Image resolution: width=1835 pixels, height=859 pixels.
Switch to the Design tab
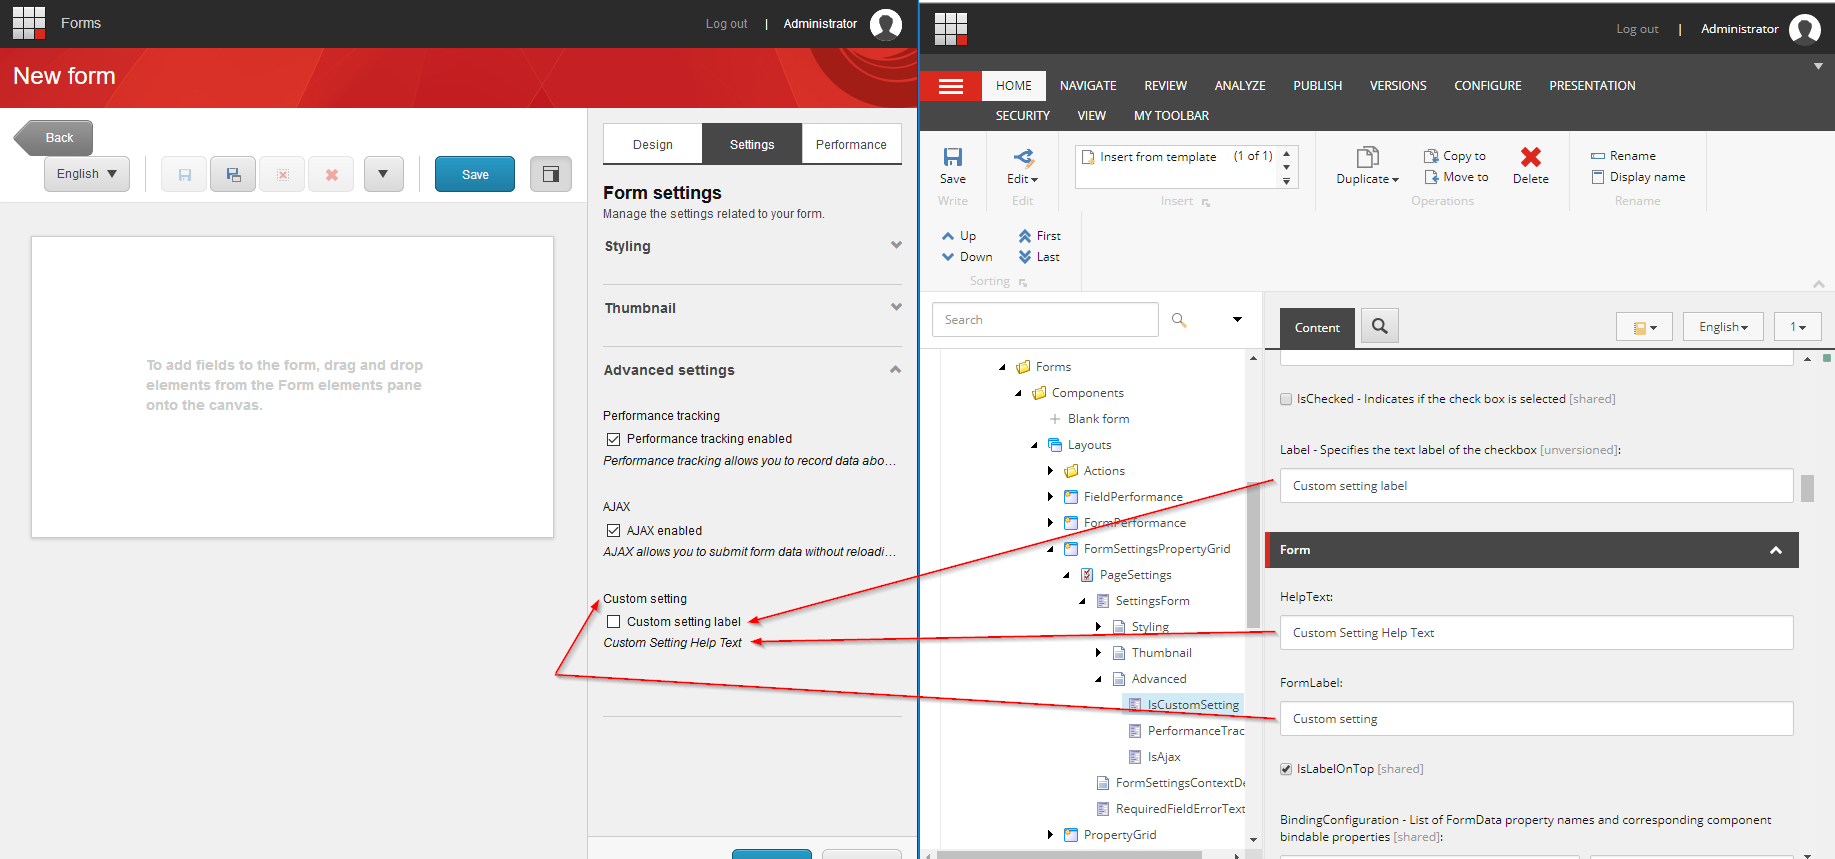[x=653, y=144]
